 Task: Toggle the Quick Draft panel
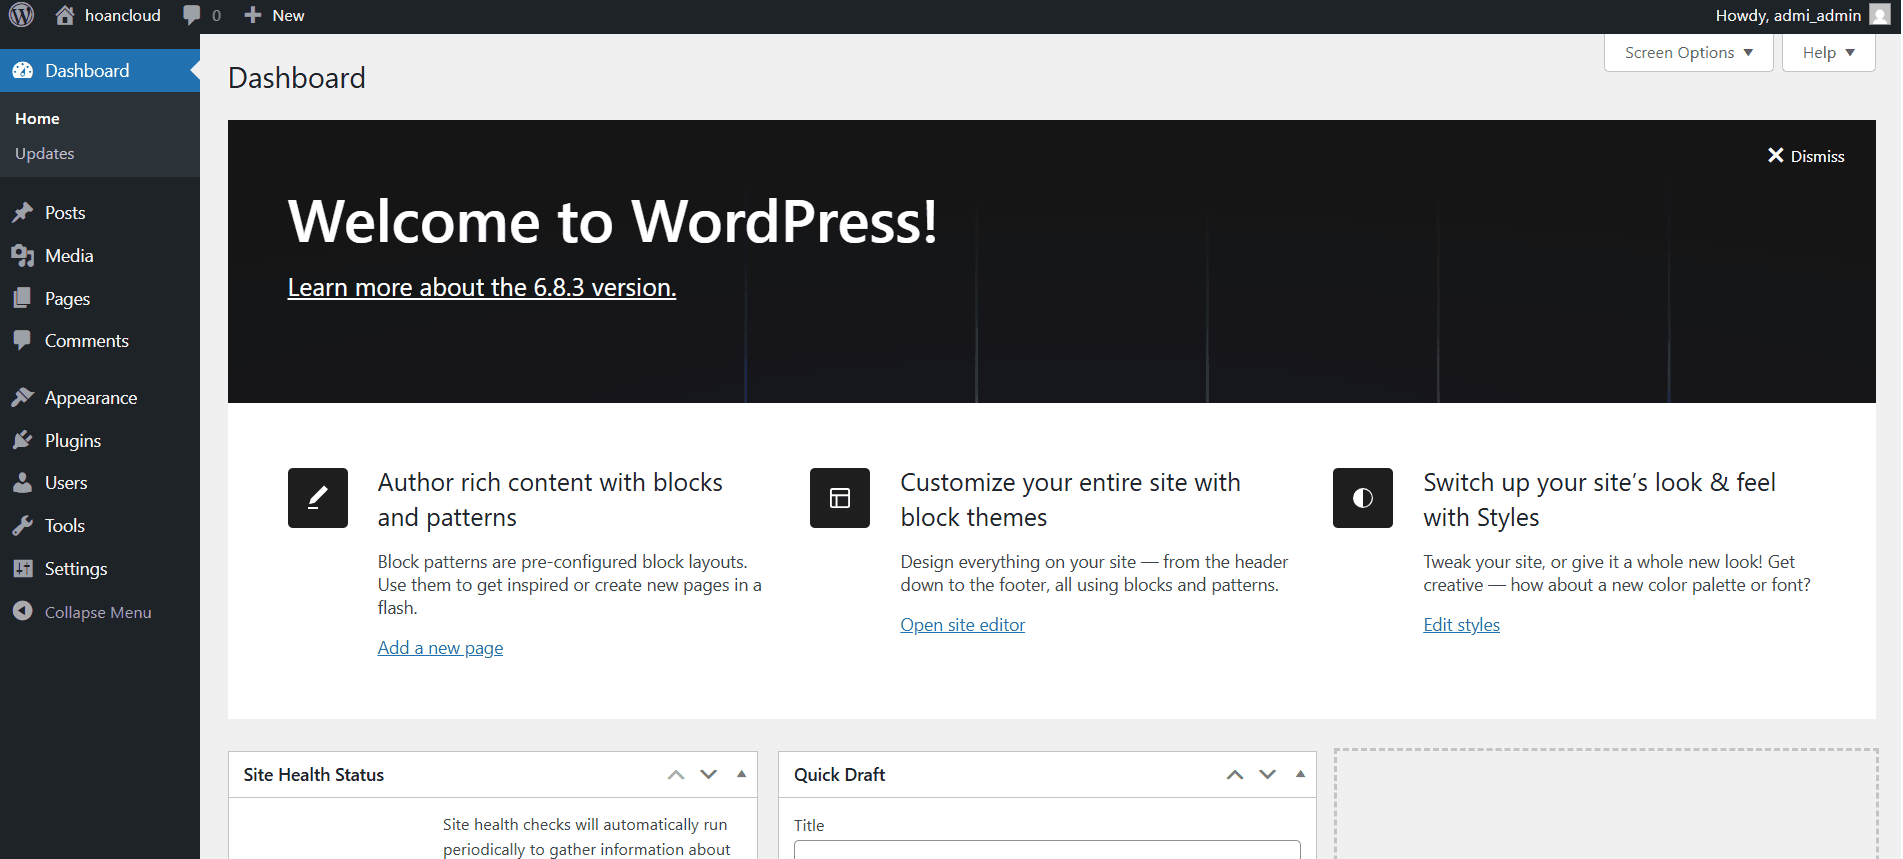point(1300,774)
